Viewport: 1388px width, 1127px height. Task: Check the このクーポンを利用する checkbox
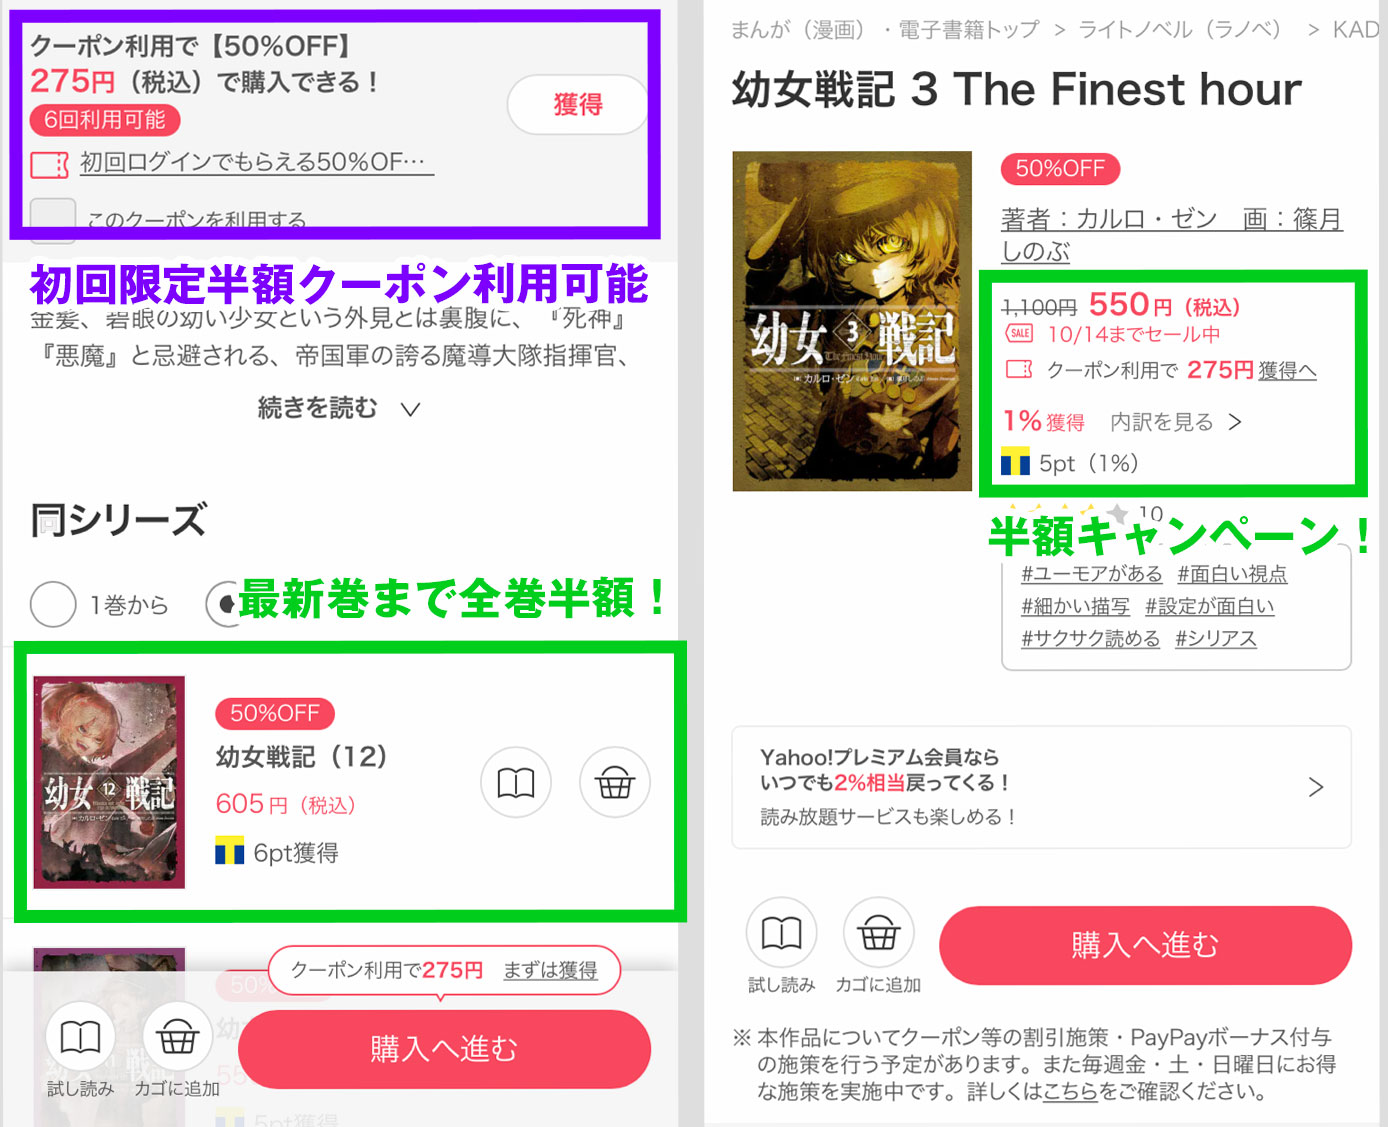coord(53,220)
